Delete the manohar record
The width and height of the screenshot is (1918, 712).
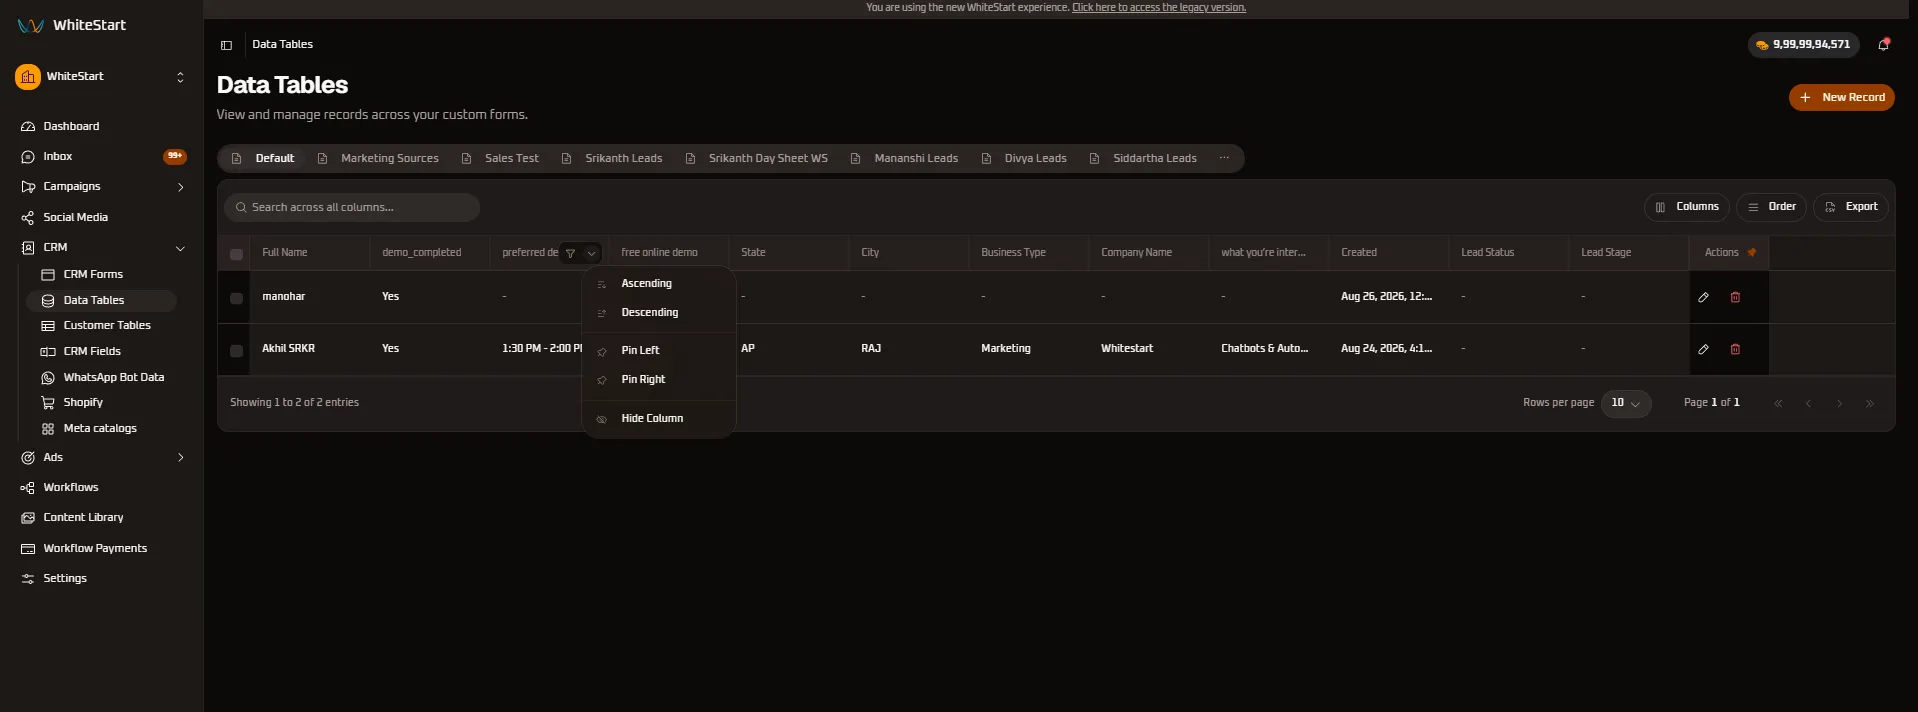(x=1735, y=297)
